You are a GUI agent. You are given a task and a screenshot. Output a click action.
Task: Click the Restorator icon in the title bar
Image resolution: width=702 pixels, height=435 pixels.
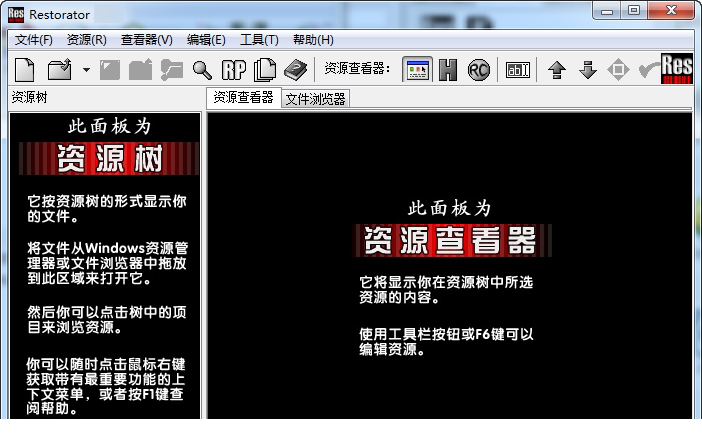16,14
